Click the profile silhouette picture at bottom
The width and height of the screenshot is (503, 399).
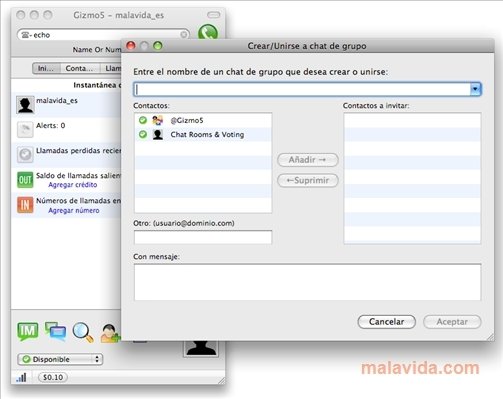pos(201,348)
